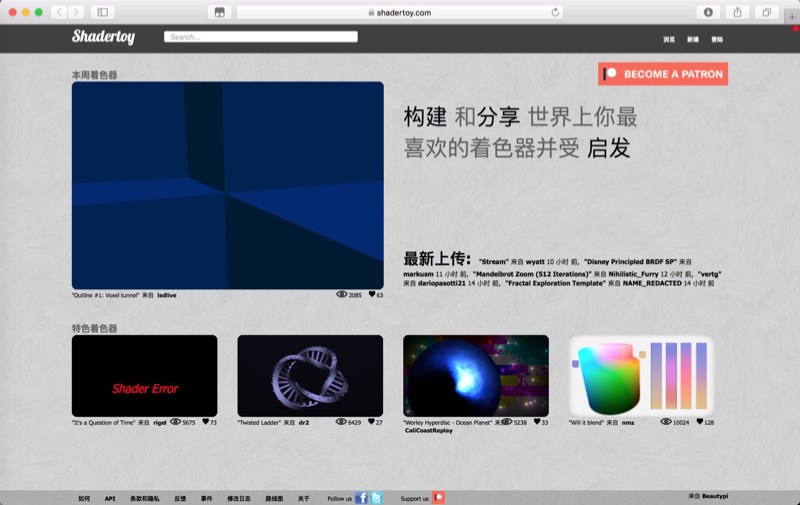Viewport: 800px width, 505px height.
Task: Click the heart icon on Voxel tunnel shader
Action: coord(372,294)
